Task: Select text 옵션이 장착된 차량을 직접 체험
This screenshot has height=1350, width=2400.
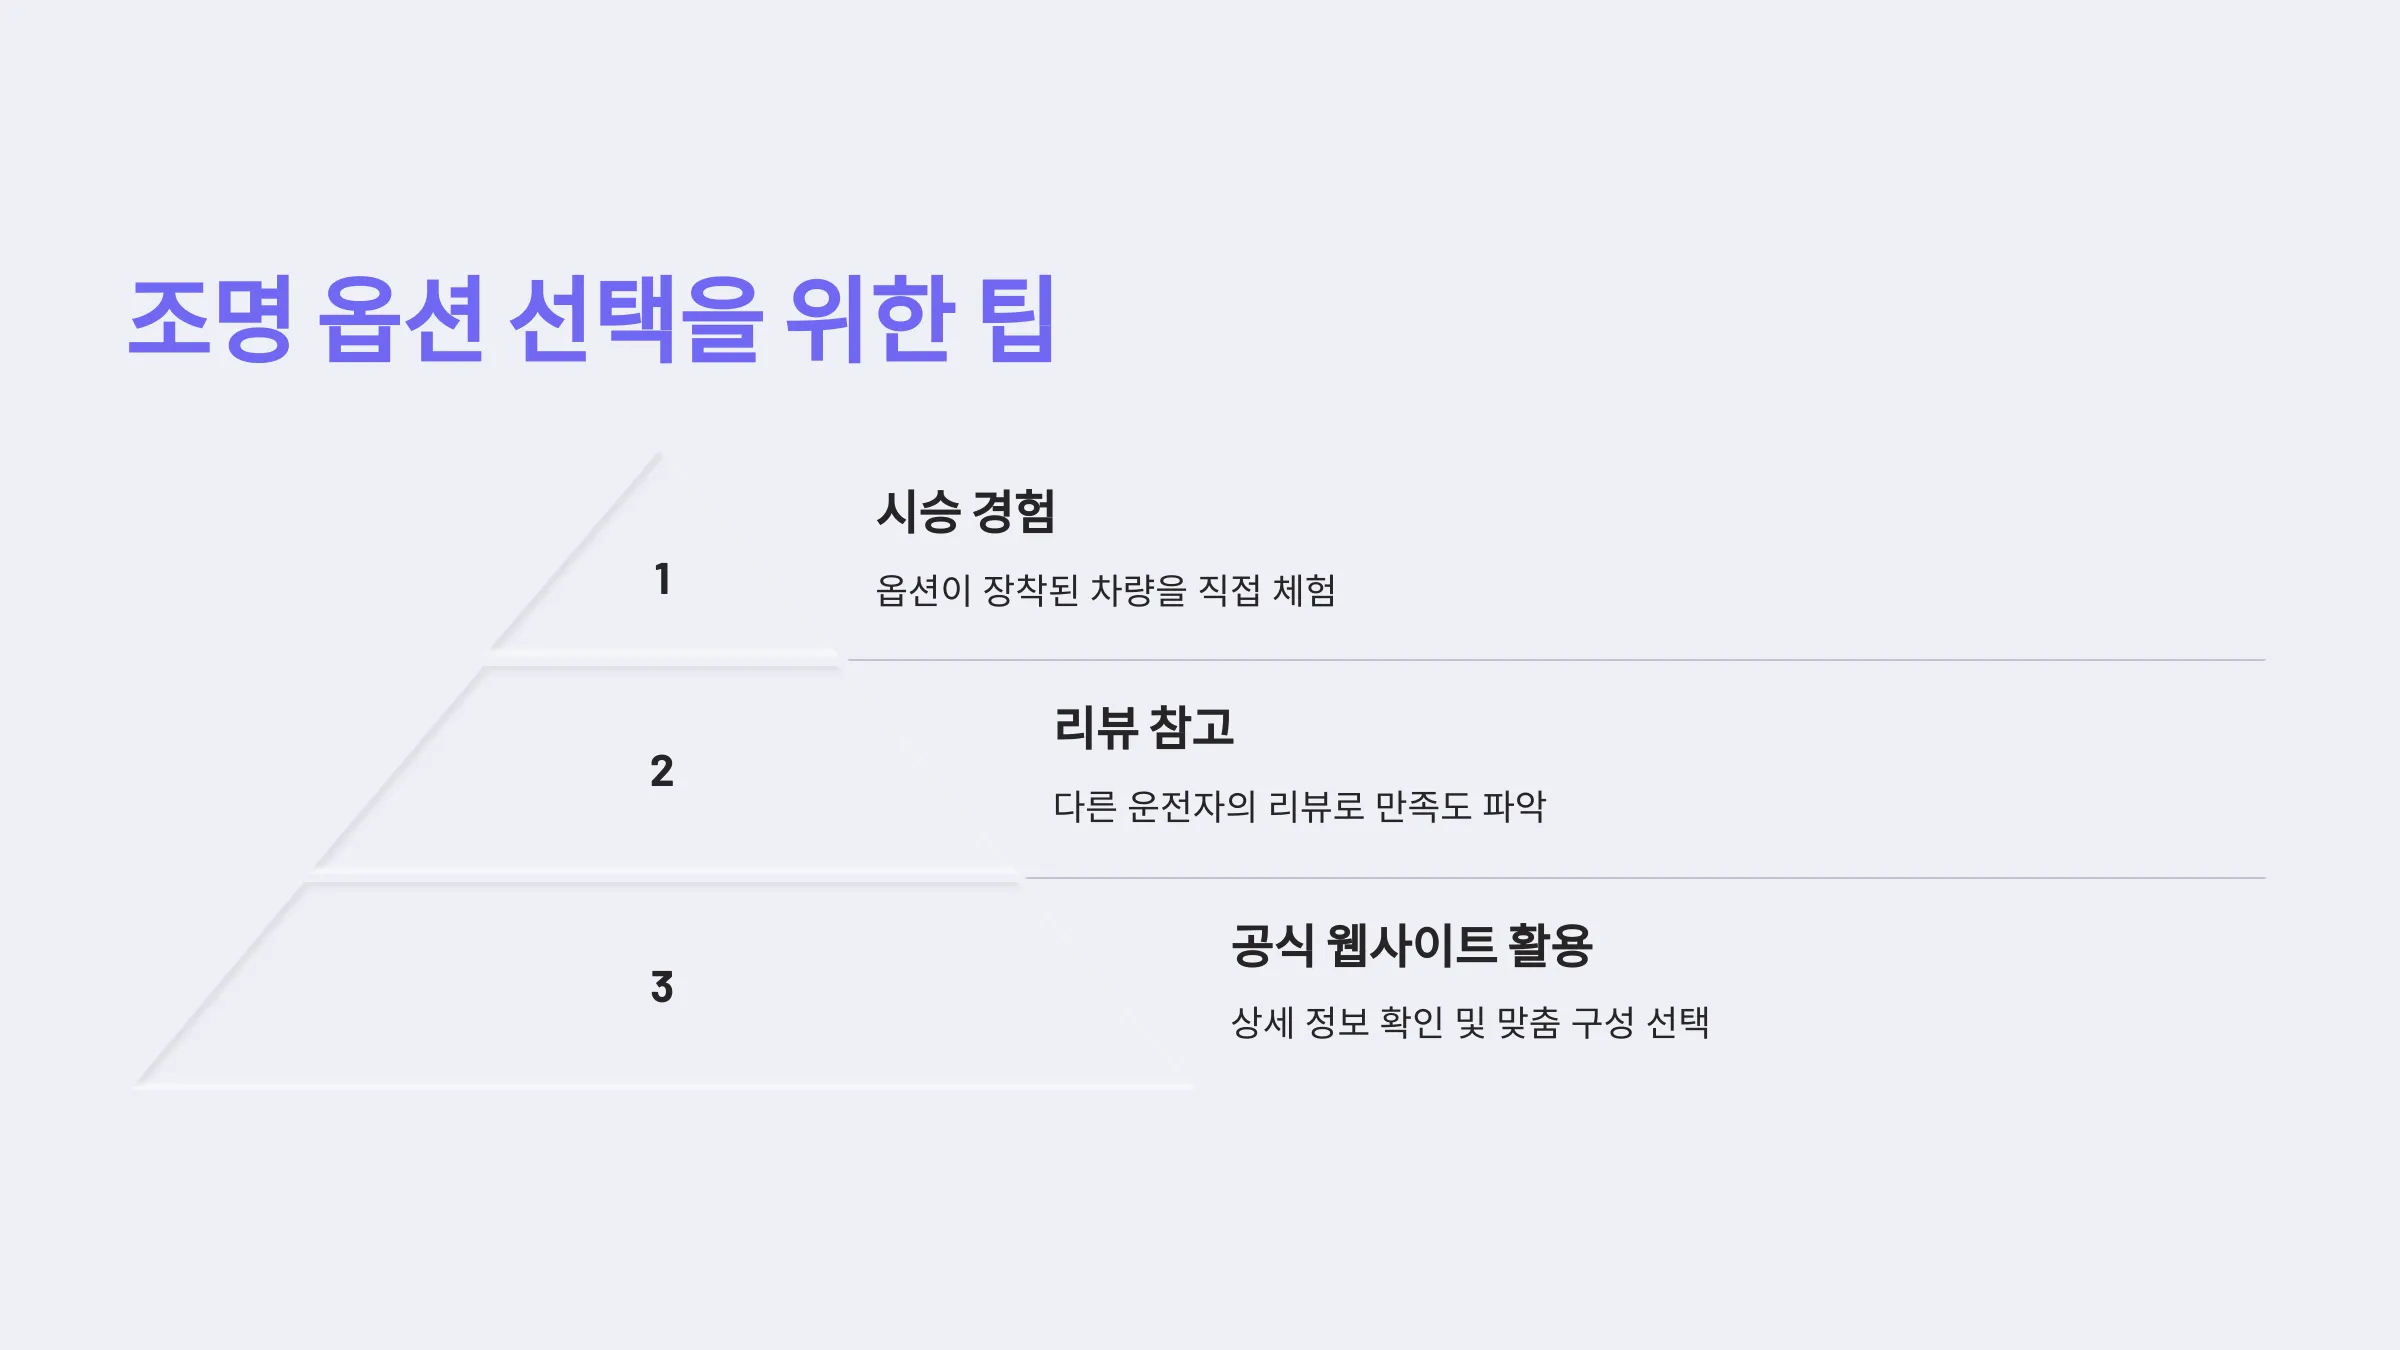Action: (x=1105, y=590)
